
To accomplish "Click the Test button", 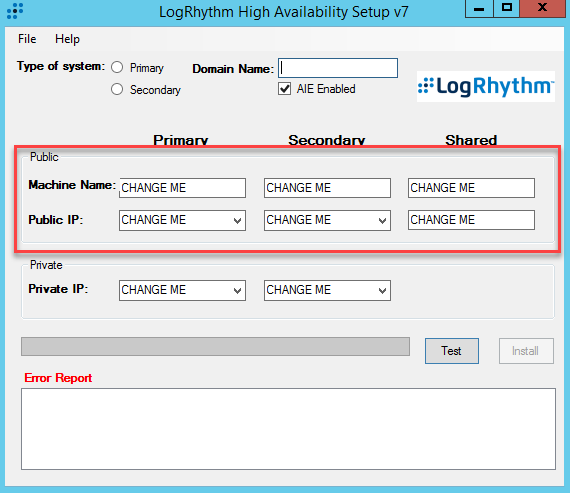I will 452,351.
